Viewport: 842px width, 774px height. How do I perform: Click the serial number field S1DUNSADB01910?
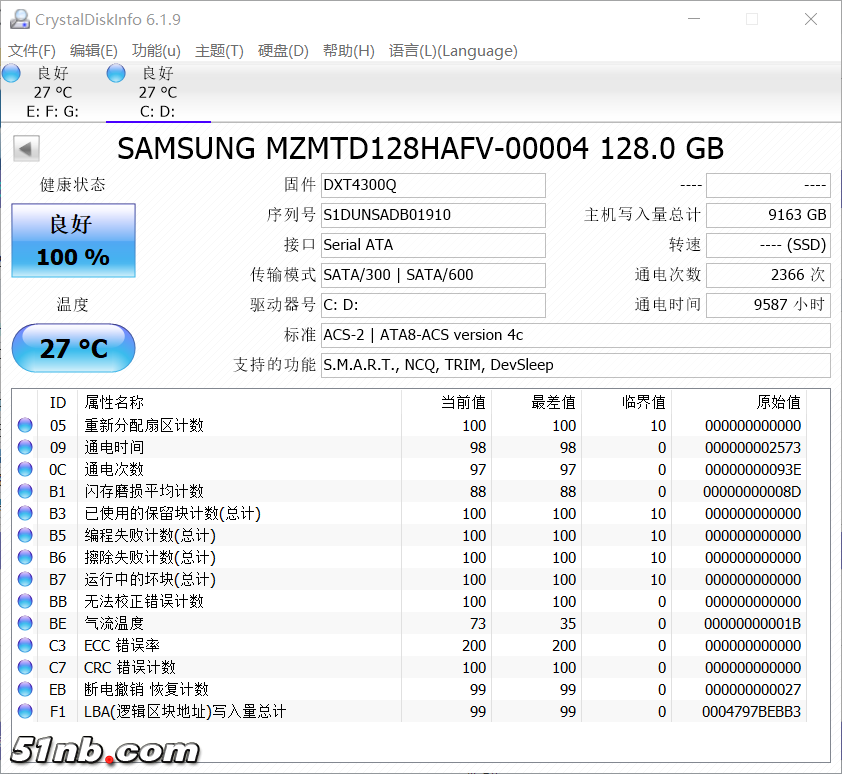click(433, 215)
